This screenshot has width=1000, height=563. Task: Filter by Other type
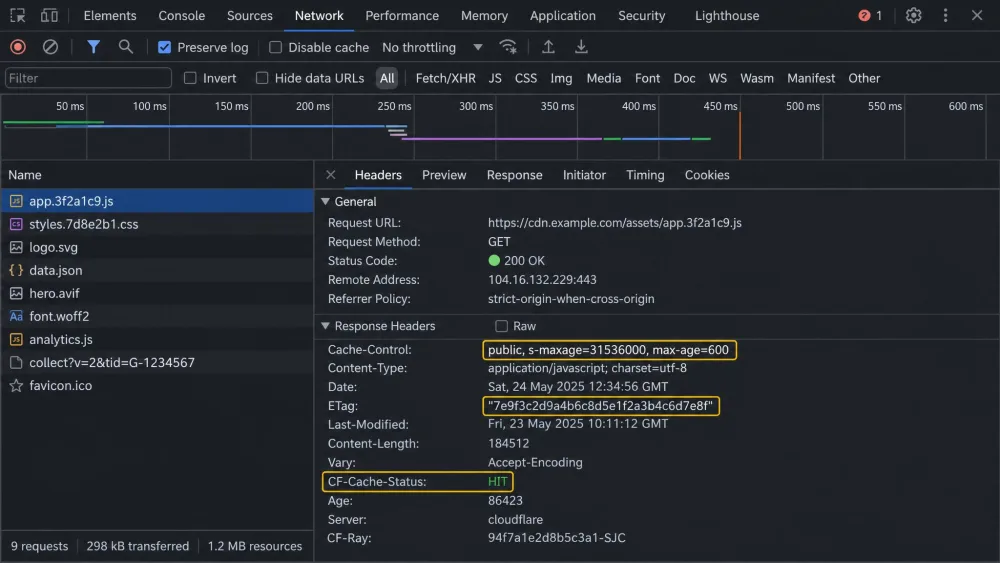tap(864, 78)
